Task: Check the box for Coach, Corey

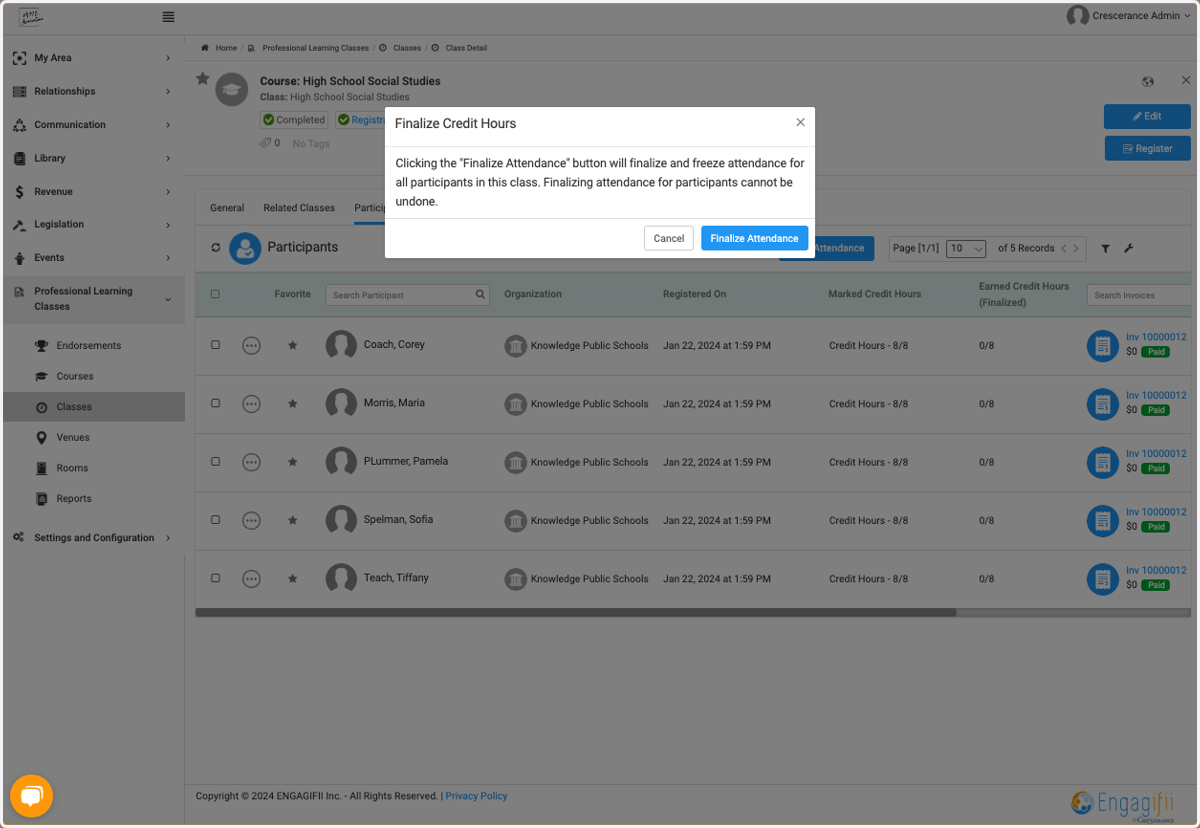Action: (215, 345)
